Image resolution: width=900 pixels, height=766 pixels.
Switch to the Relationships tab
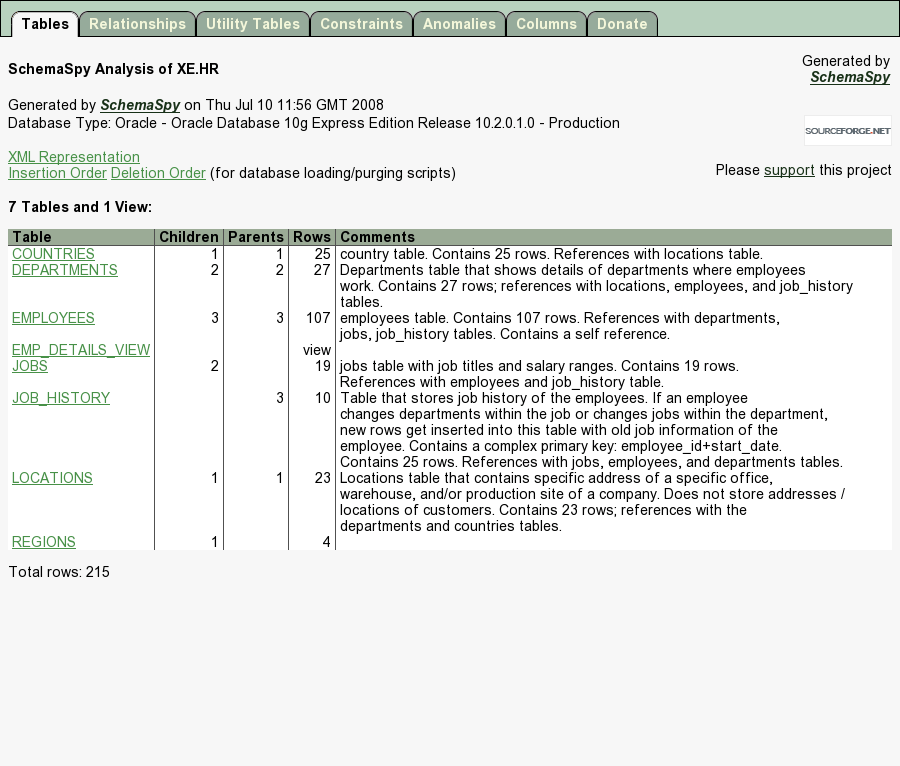coord(137,24)
